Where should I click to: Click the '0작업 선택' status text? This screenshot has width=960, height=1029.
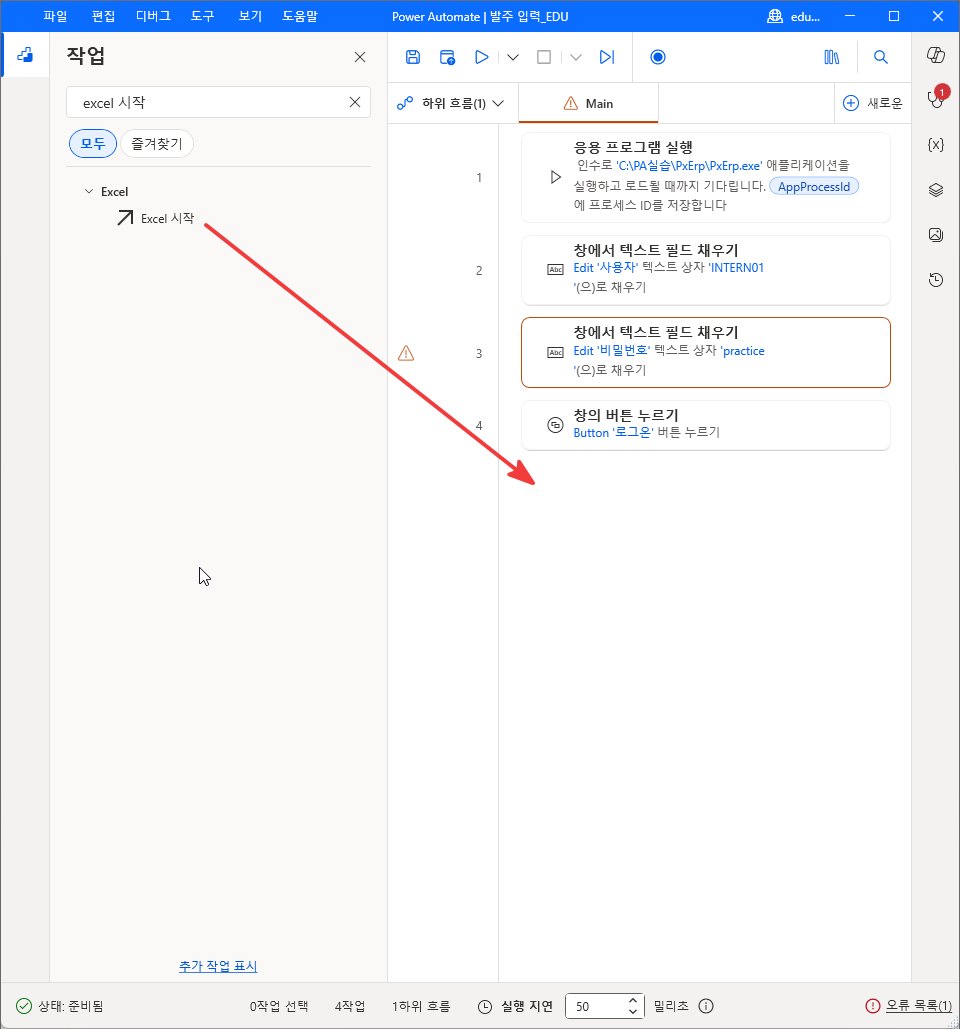pyautogui.click(x=279, y=1006)
